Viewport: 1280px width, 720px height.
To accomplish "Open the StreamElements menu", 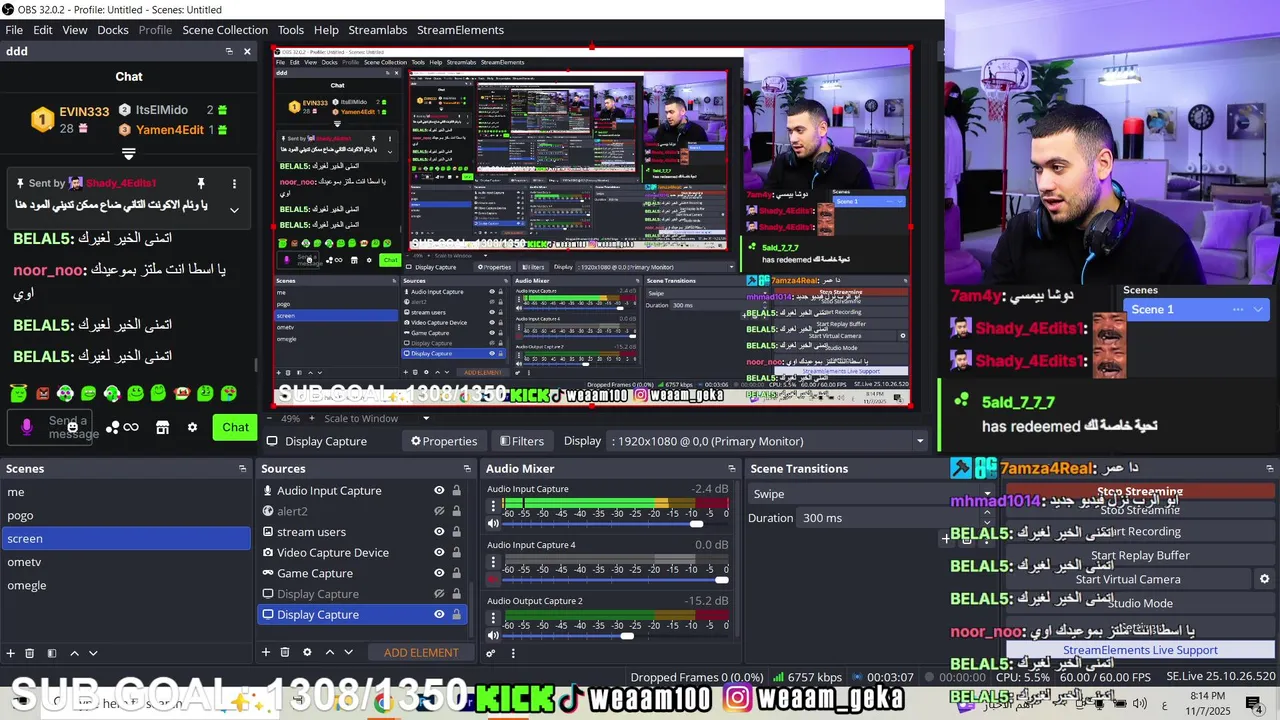I will point(460,30).
